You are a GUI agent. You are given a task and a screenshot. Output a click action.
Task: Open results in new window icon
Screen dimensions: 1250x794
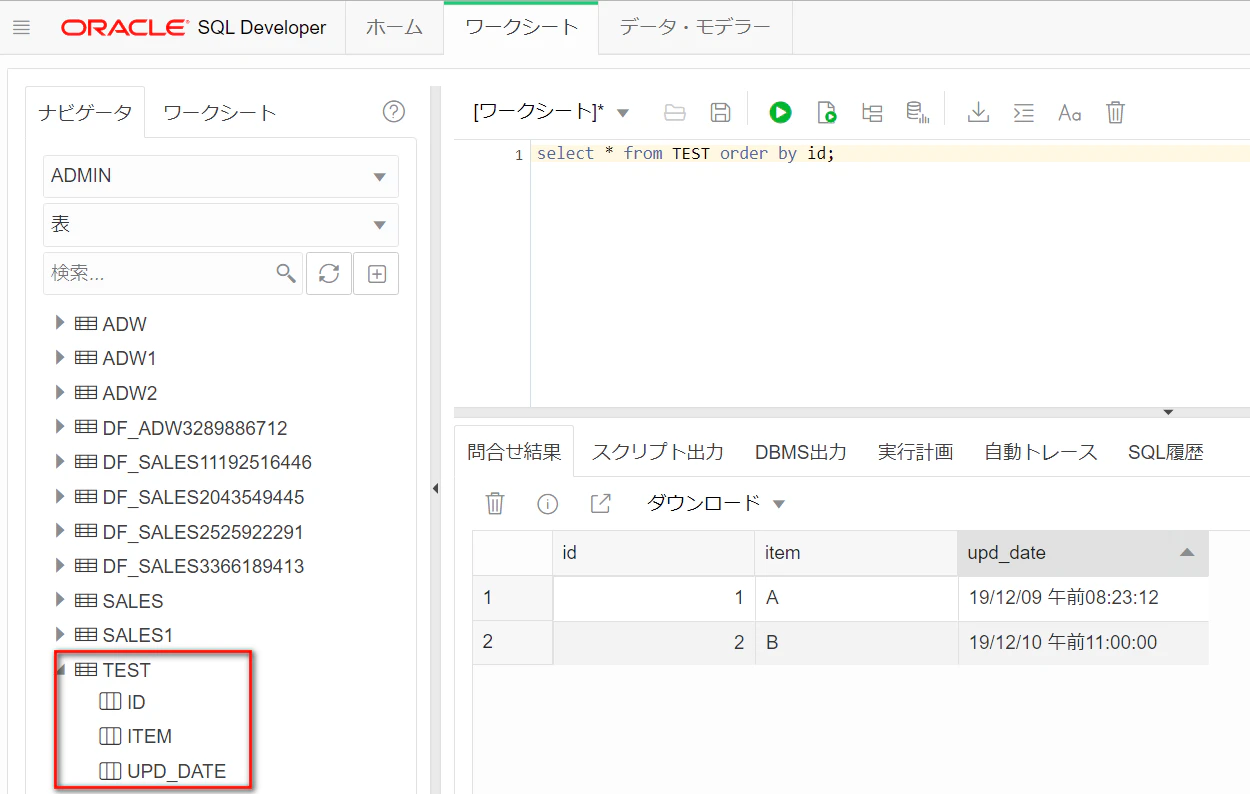600,503
